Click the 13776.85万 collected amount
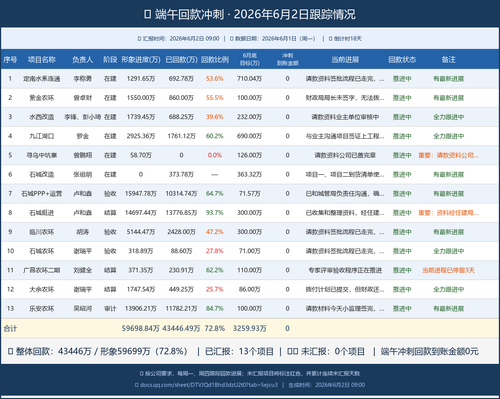Viewport: 500px width, 399px height. [x=181, y=213]
